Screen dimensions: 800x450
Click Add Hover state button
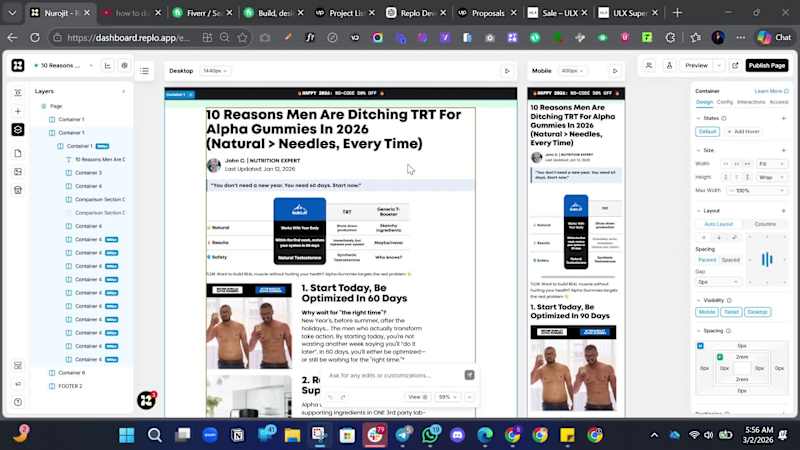pyautogui.click(x=743, y=132)
